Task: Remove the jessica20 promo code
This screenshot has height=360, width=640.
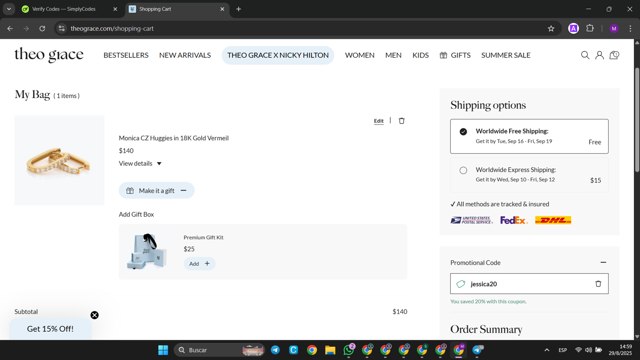Action: tap(598, 284)
